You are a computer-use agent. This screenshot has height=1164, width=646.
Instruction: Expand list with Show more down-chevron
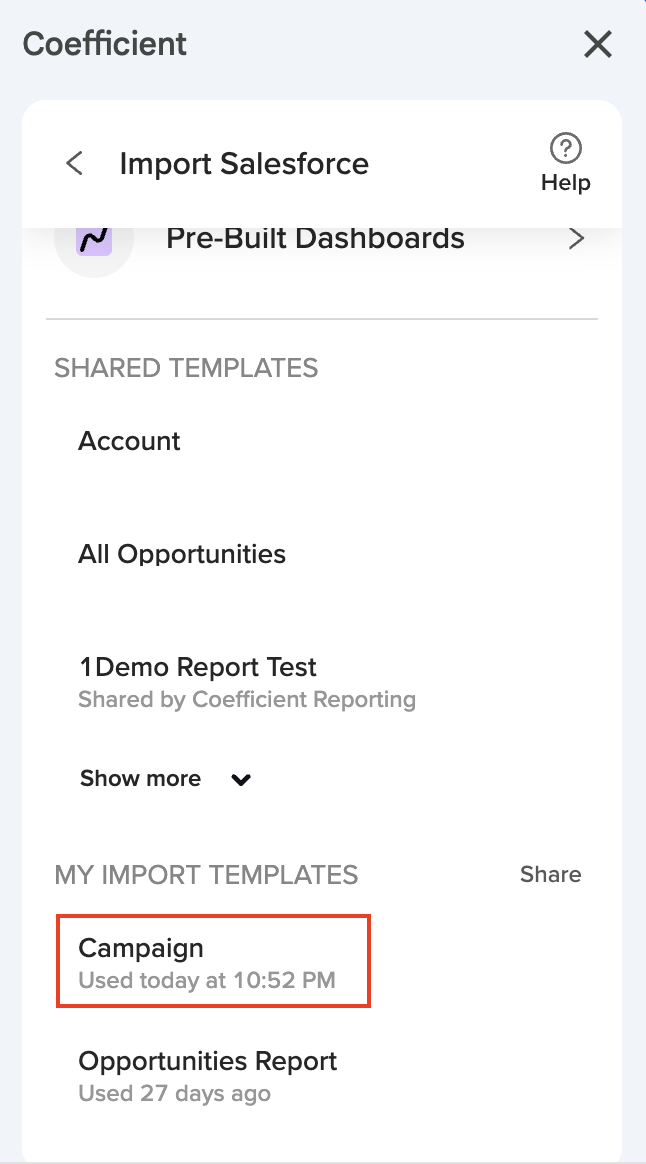(x=241, y=780)
